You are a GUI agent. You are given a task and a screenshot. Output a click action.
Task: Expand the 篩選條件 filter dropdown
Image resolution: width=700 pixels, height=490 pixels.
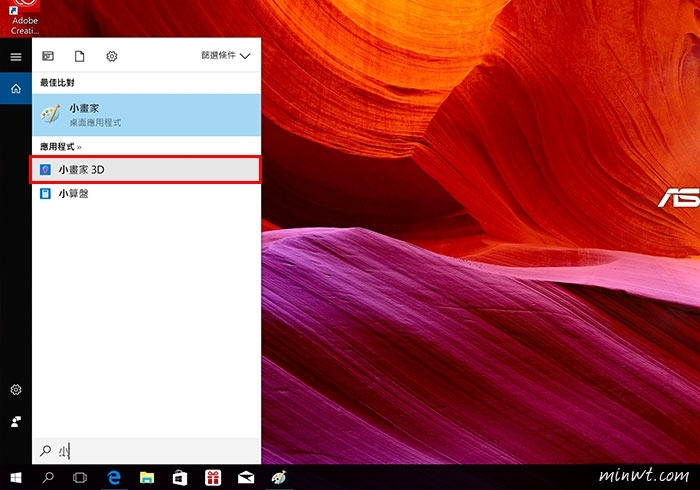(225, 57)
